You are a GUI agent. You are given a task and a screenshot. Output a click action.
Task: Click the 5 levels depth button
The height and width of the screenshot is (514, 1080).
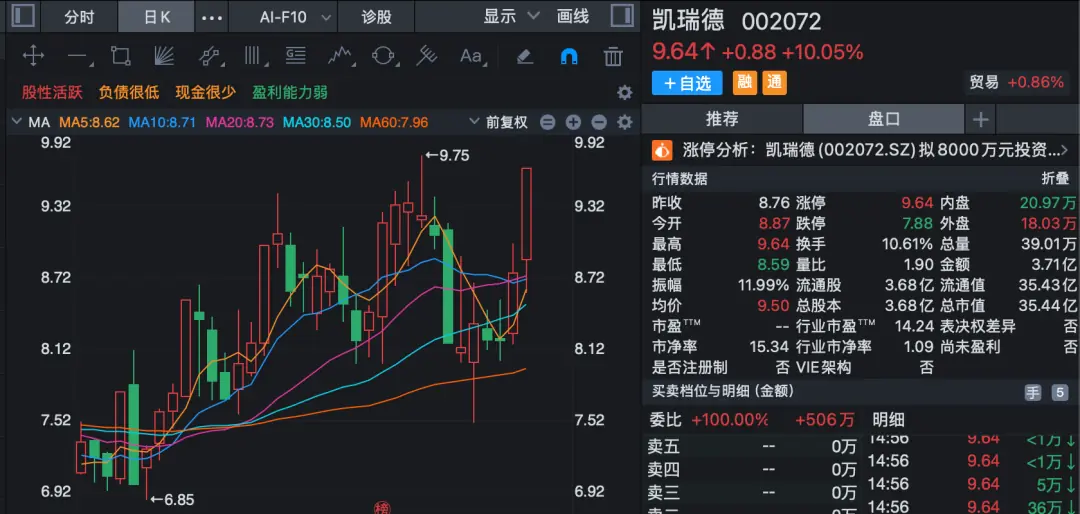coord(1059,393)
